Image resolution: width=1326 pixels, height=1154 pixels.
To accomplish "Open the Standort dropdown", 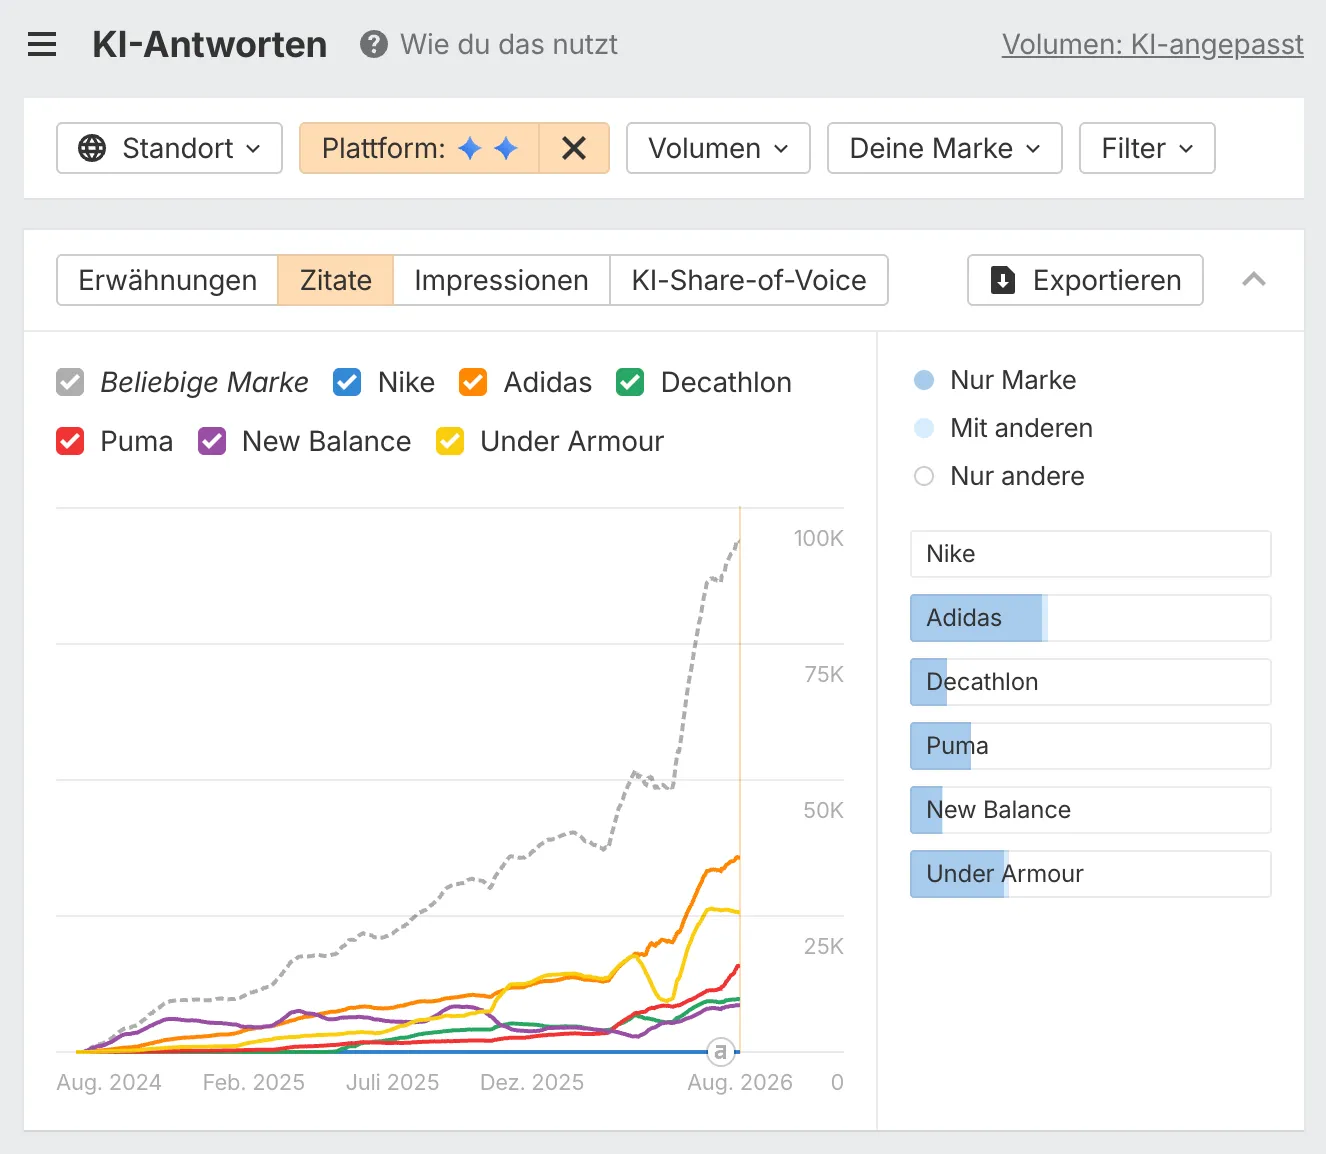I will (x=170, y=148).
